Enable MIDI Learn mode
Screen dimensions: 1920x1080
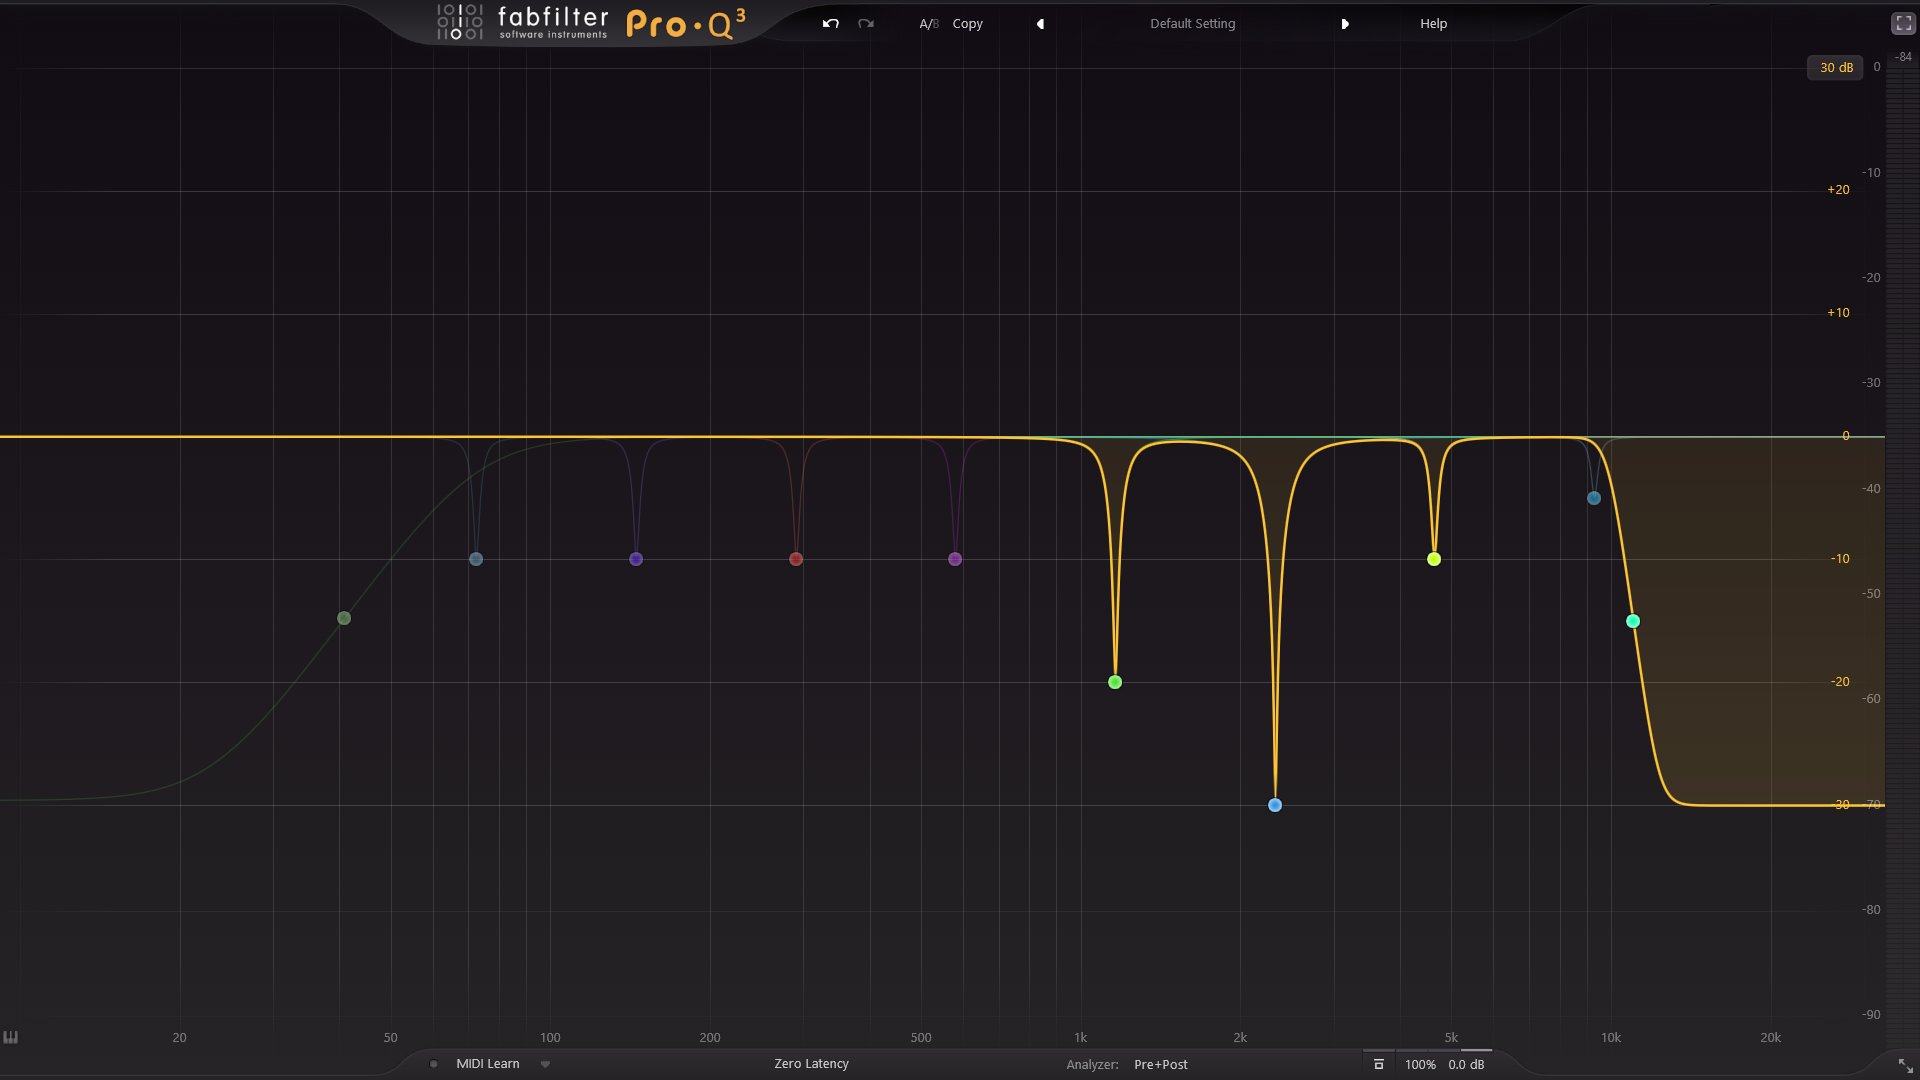[x=487, y=1064]
